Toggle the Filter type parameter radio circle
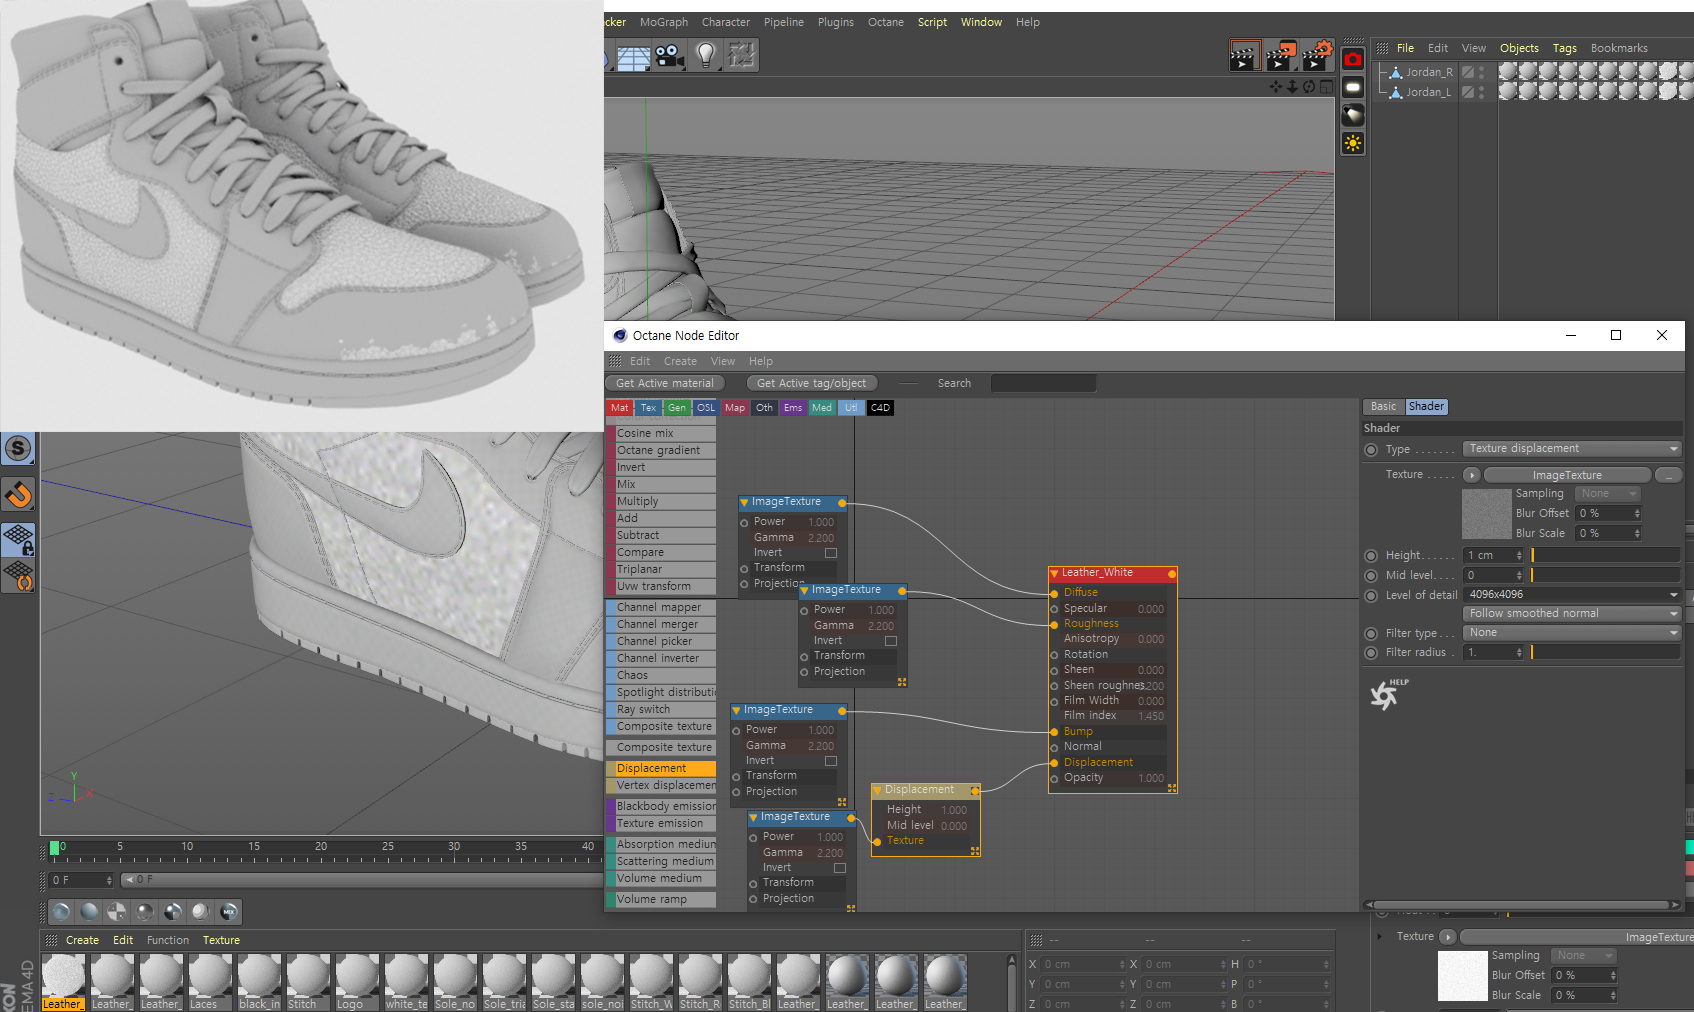This screenshot has width=1694, height=1012. click(1371, 634)
